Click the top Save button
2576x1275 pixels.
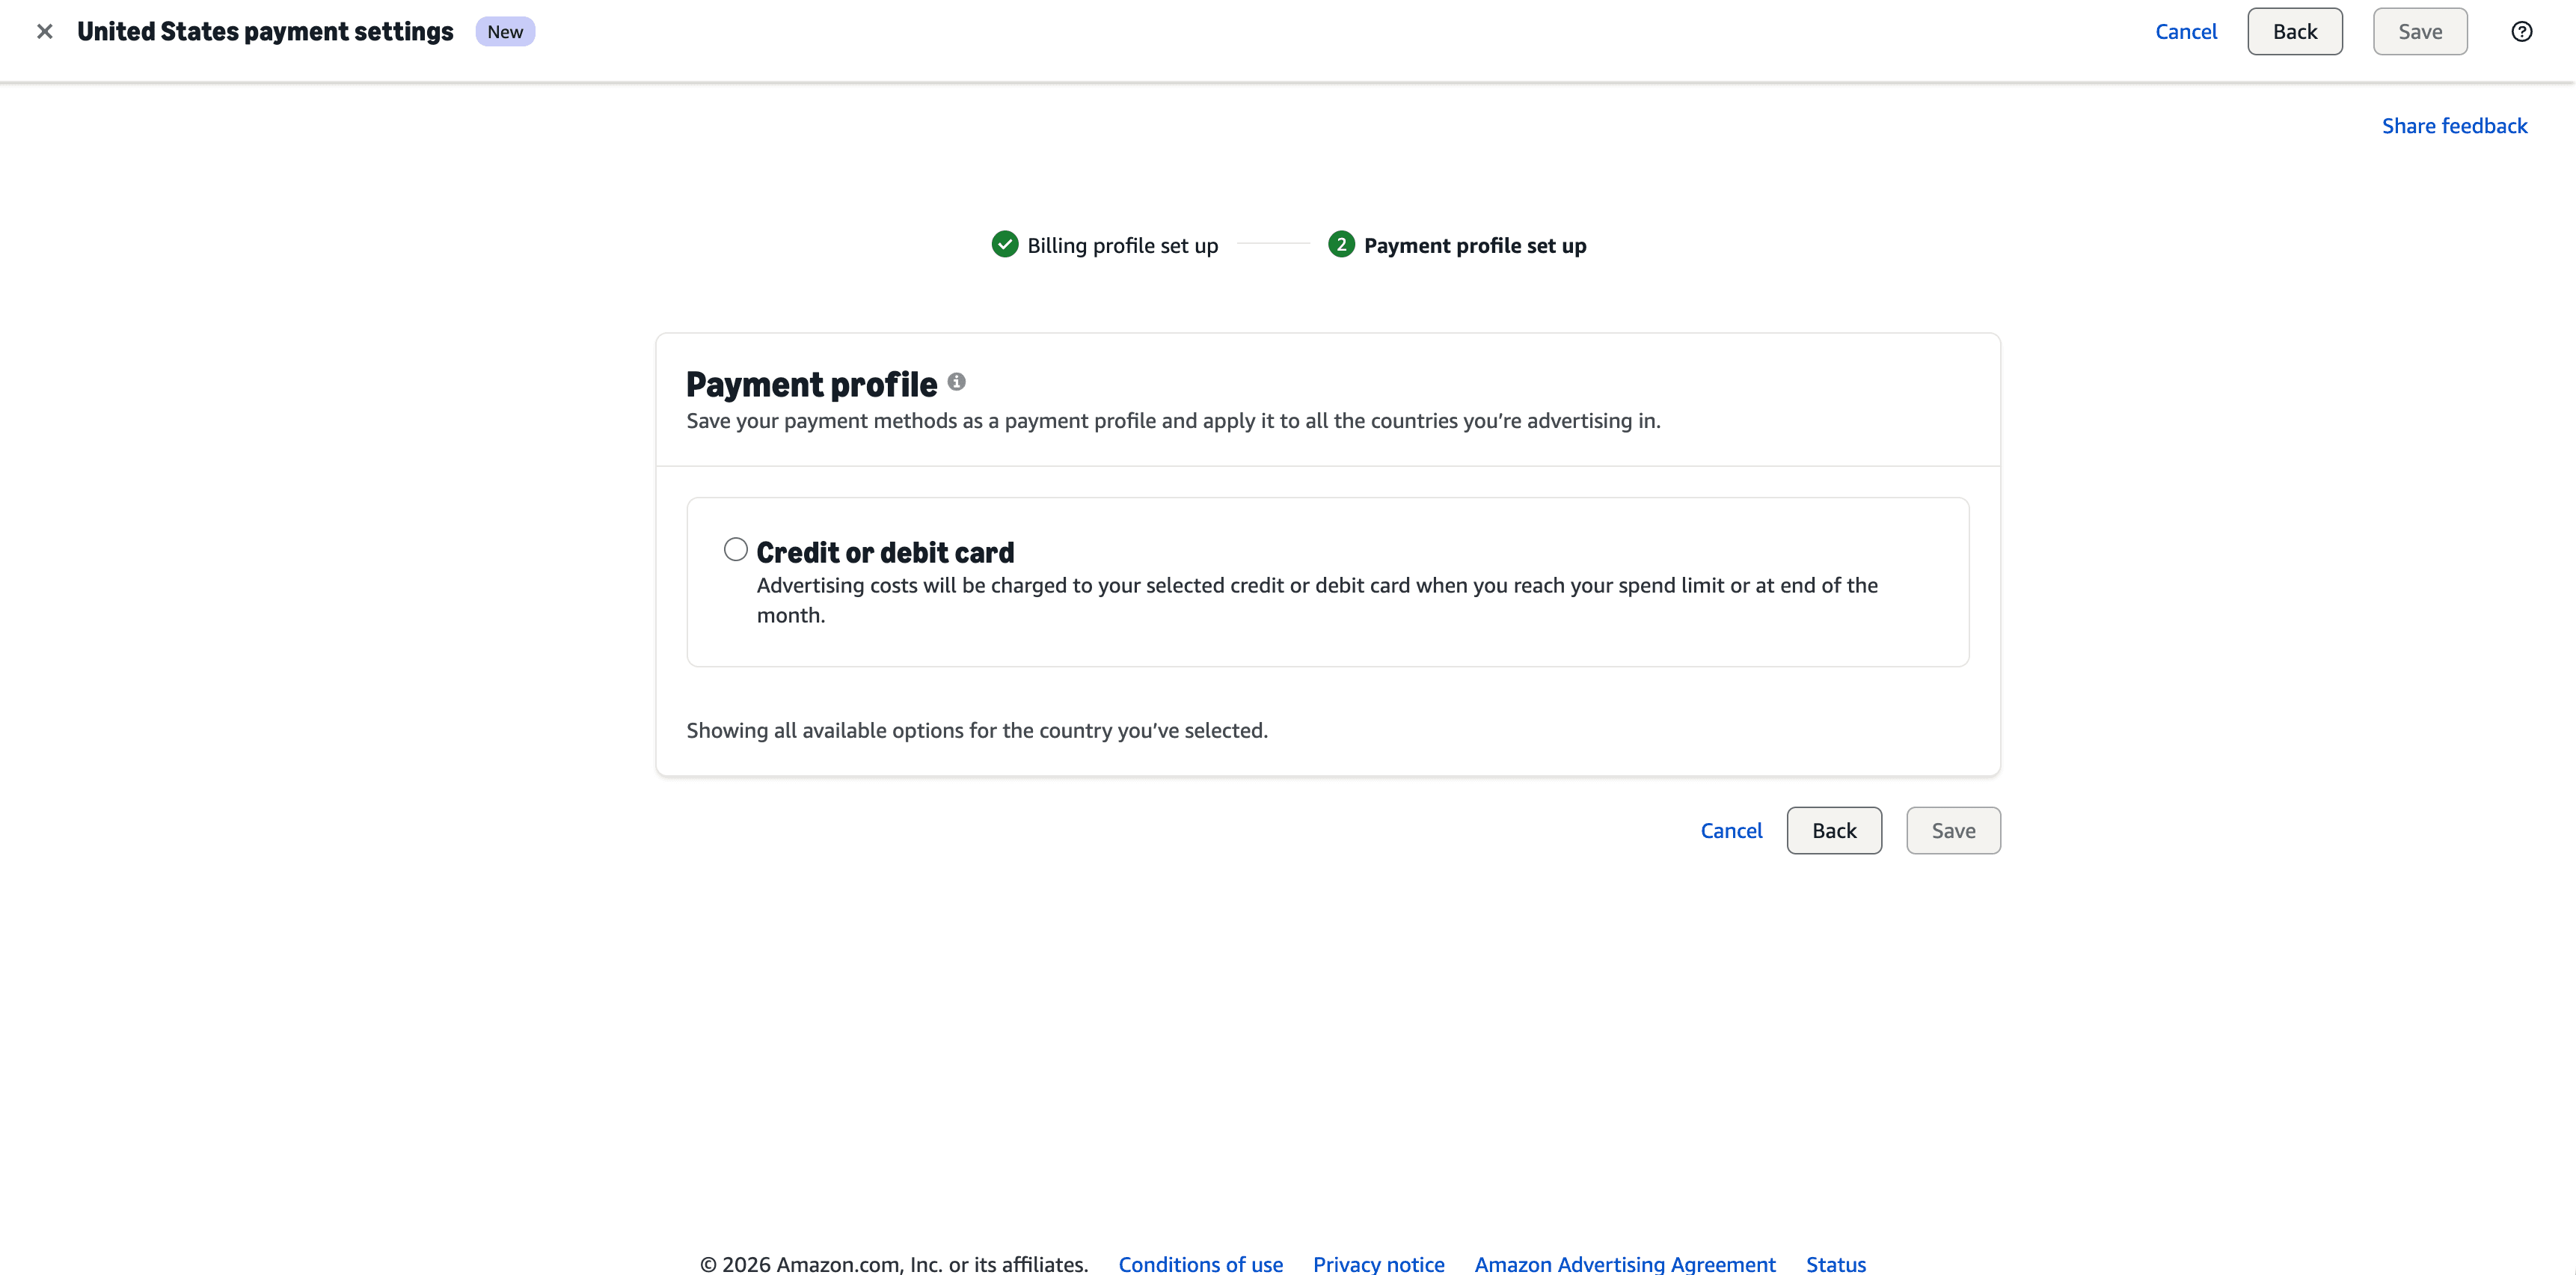pyautogui.click(x=2420, y=31)
